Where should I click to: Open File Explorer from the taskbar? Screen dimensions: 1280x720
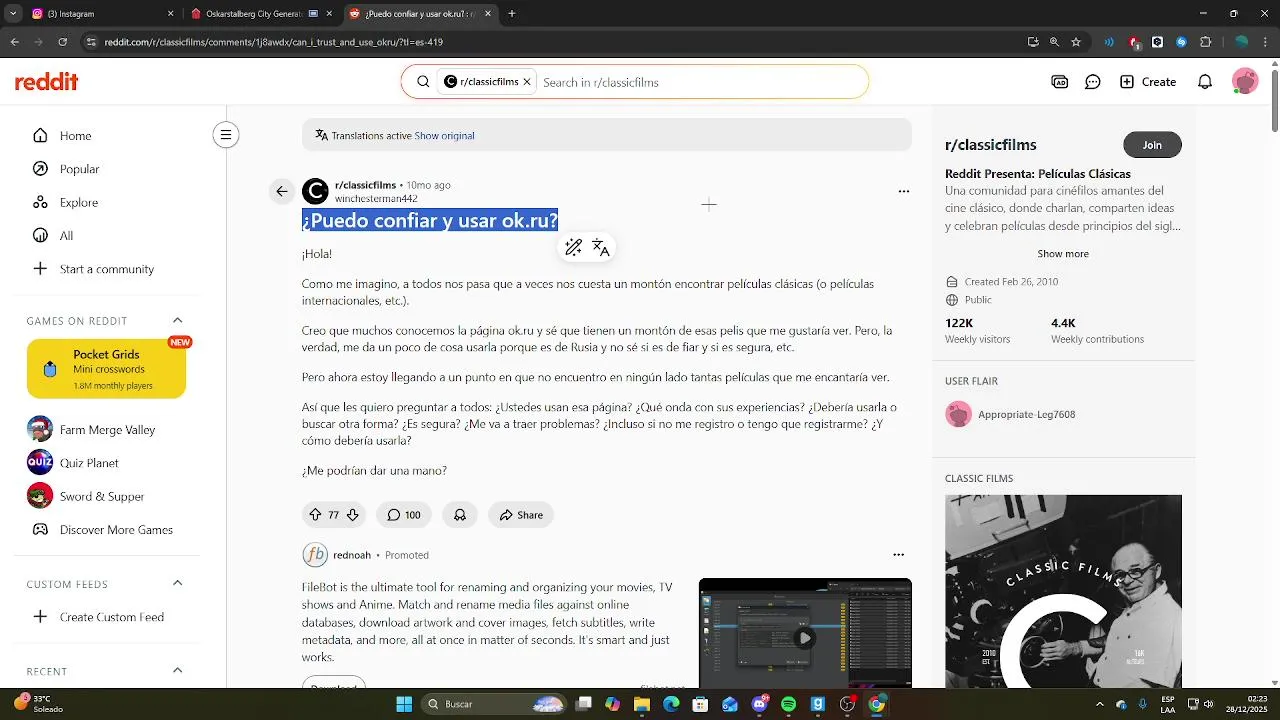[x=642, y=704]
